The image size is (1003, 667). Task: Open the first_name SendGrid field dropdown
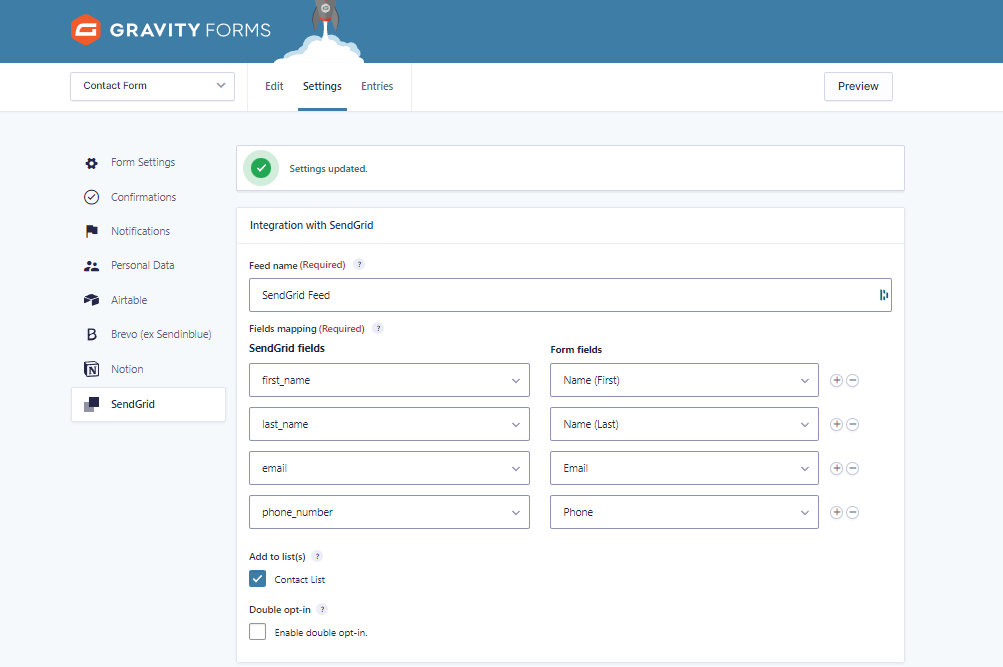tap(389, 381)
